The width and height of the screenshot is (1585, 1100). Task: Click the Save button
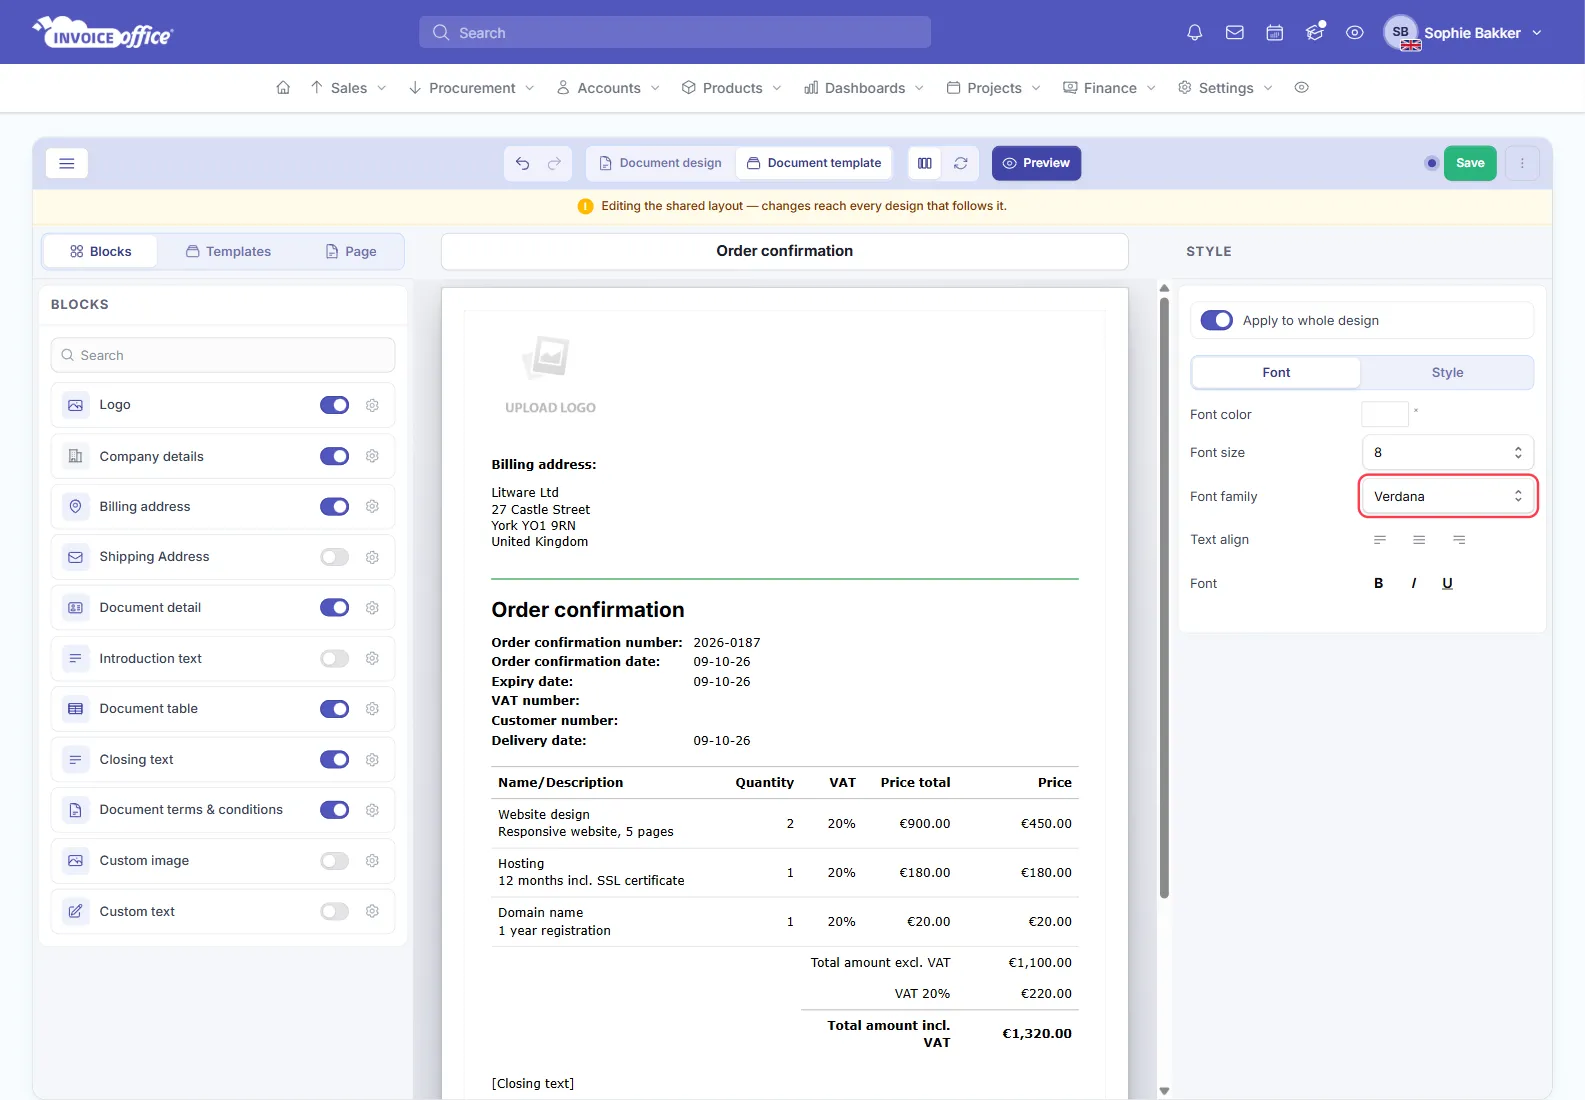coord(1470,163)
